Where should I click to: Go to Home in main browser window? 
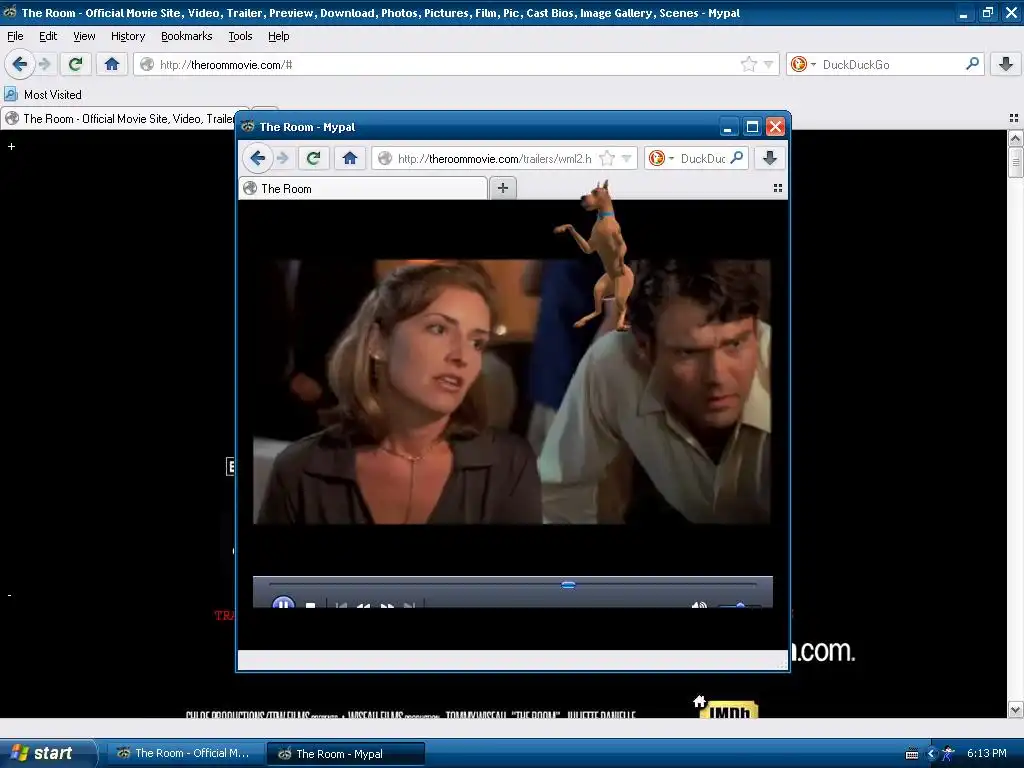112,64
